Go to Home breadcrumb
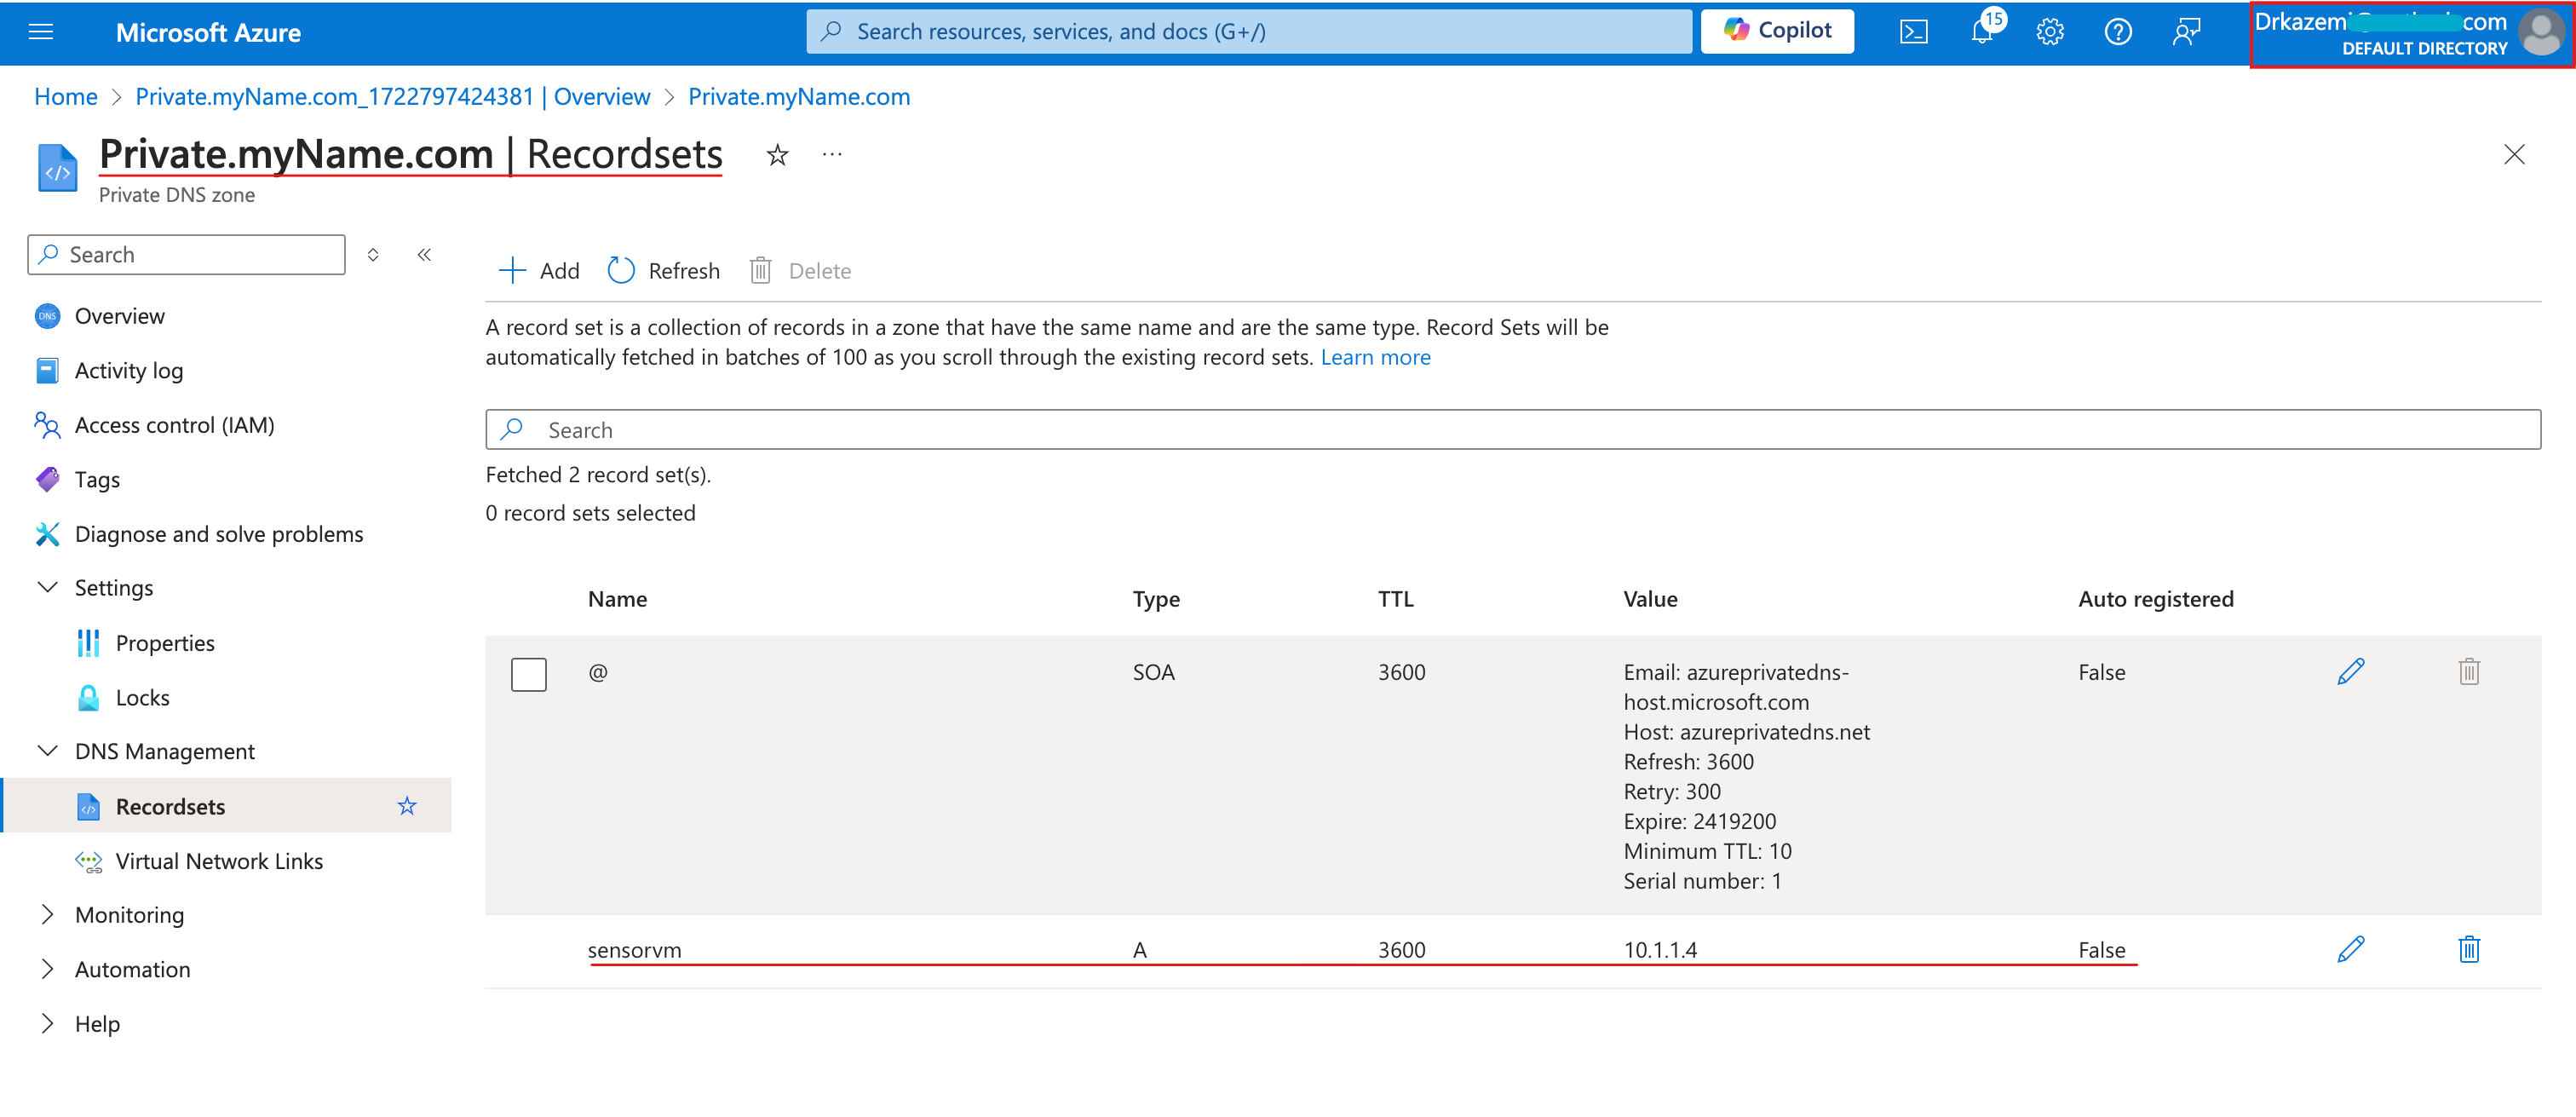 pyautogui.click(x=66, y=97)
